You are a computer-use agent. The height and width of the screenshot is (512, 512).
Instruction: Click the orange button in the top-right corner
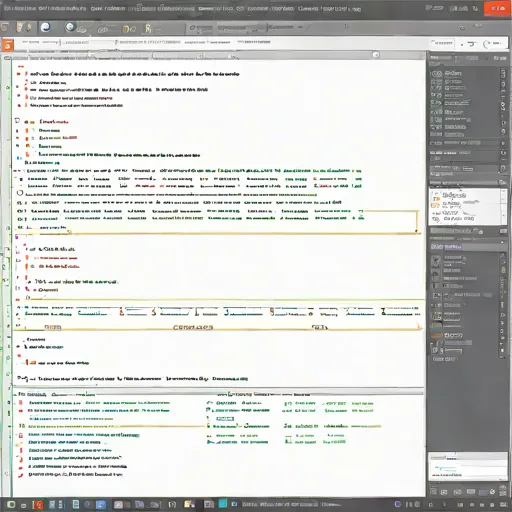point(497,8)
